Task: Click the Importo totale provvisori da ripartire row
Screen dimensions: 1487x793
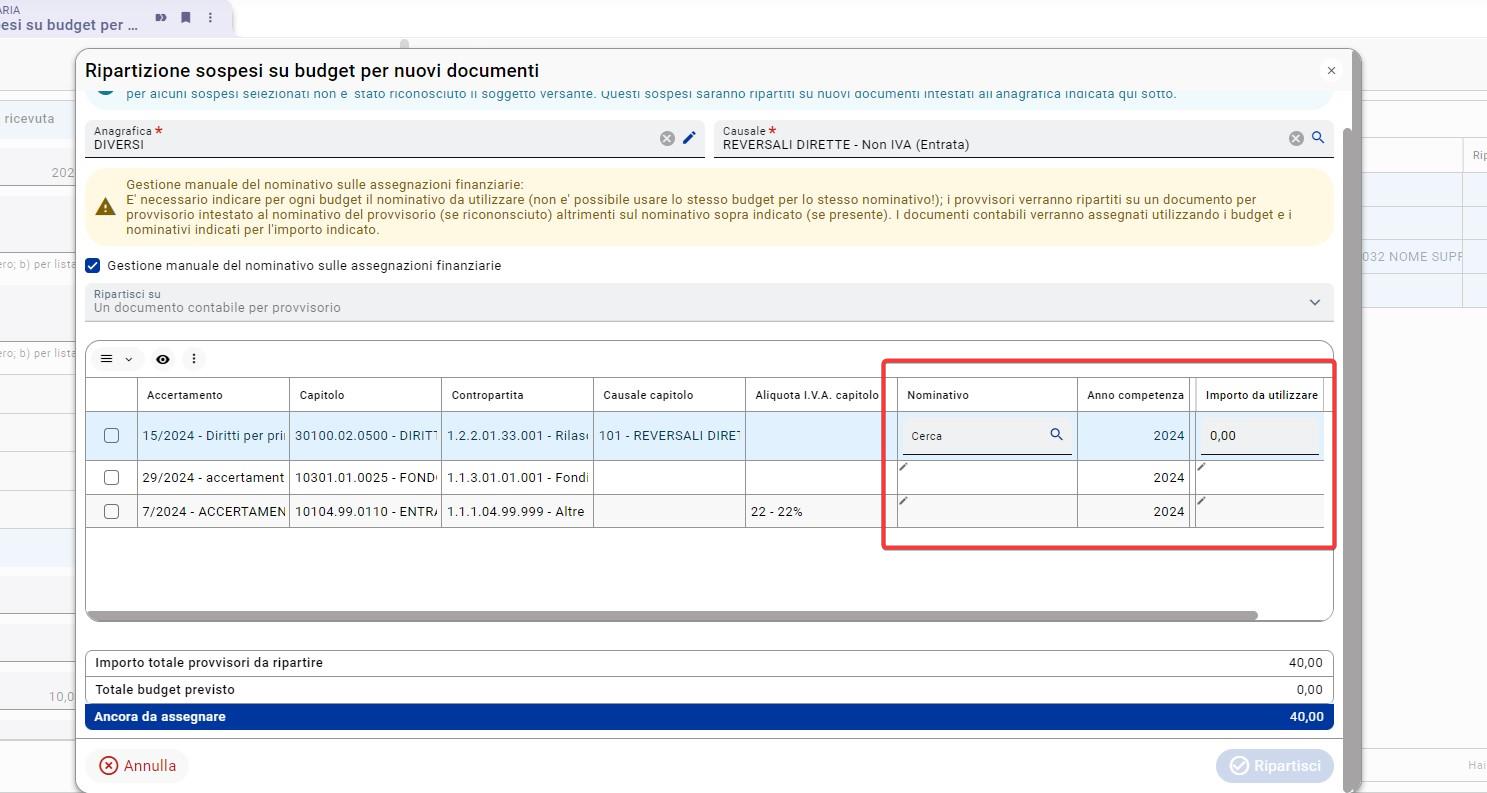Action: (709, 663)
